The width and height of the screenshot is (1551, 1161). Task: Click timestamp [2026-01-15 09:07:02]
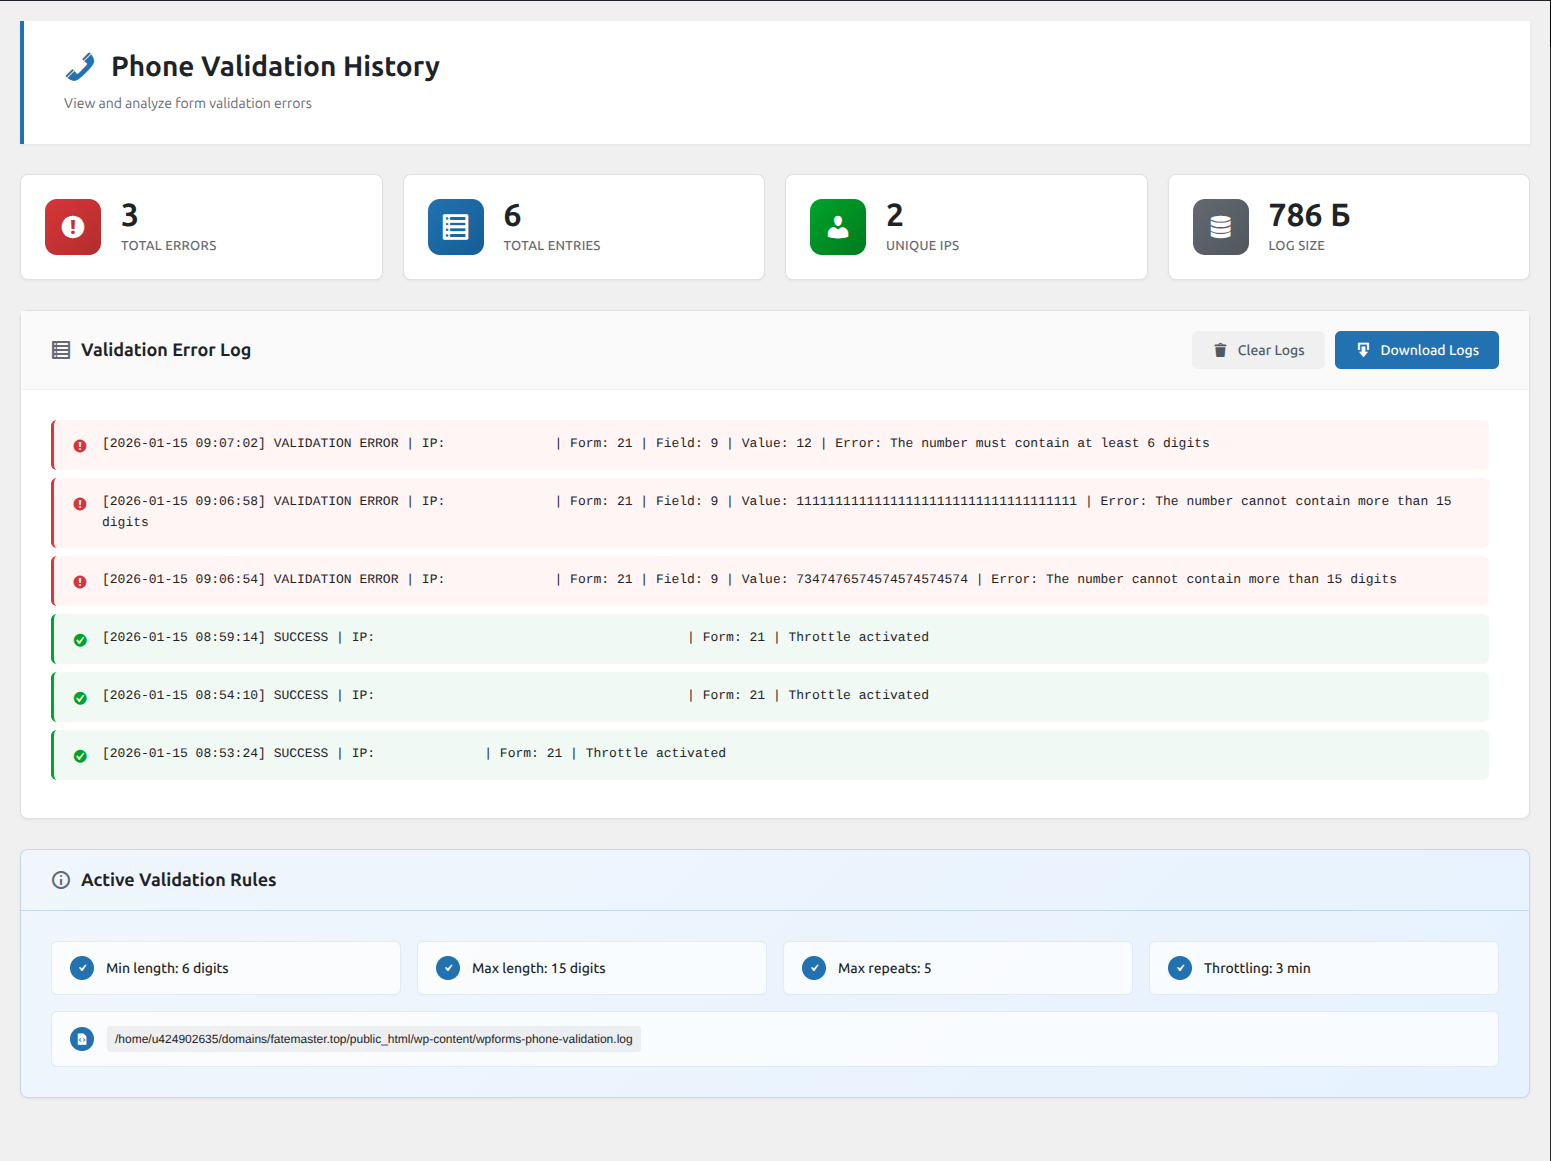tap(184, 443)
